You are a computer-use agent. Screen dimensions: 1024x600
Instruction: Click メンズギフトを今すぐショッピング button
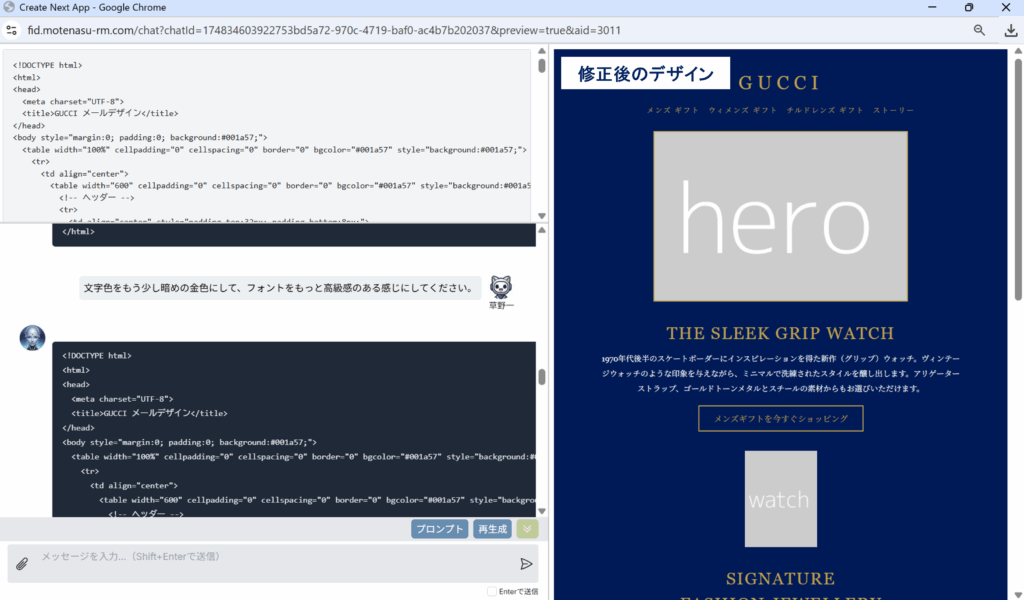[780, 418]
